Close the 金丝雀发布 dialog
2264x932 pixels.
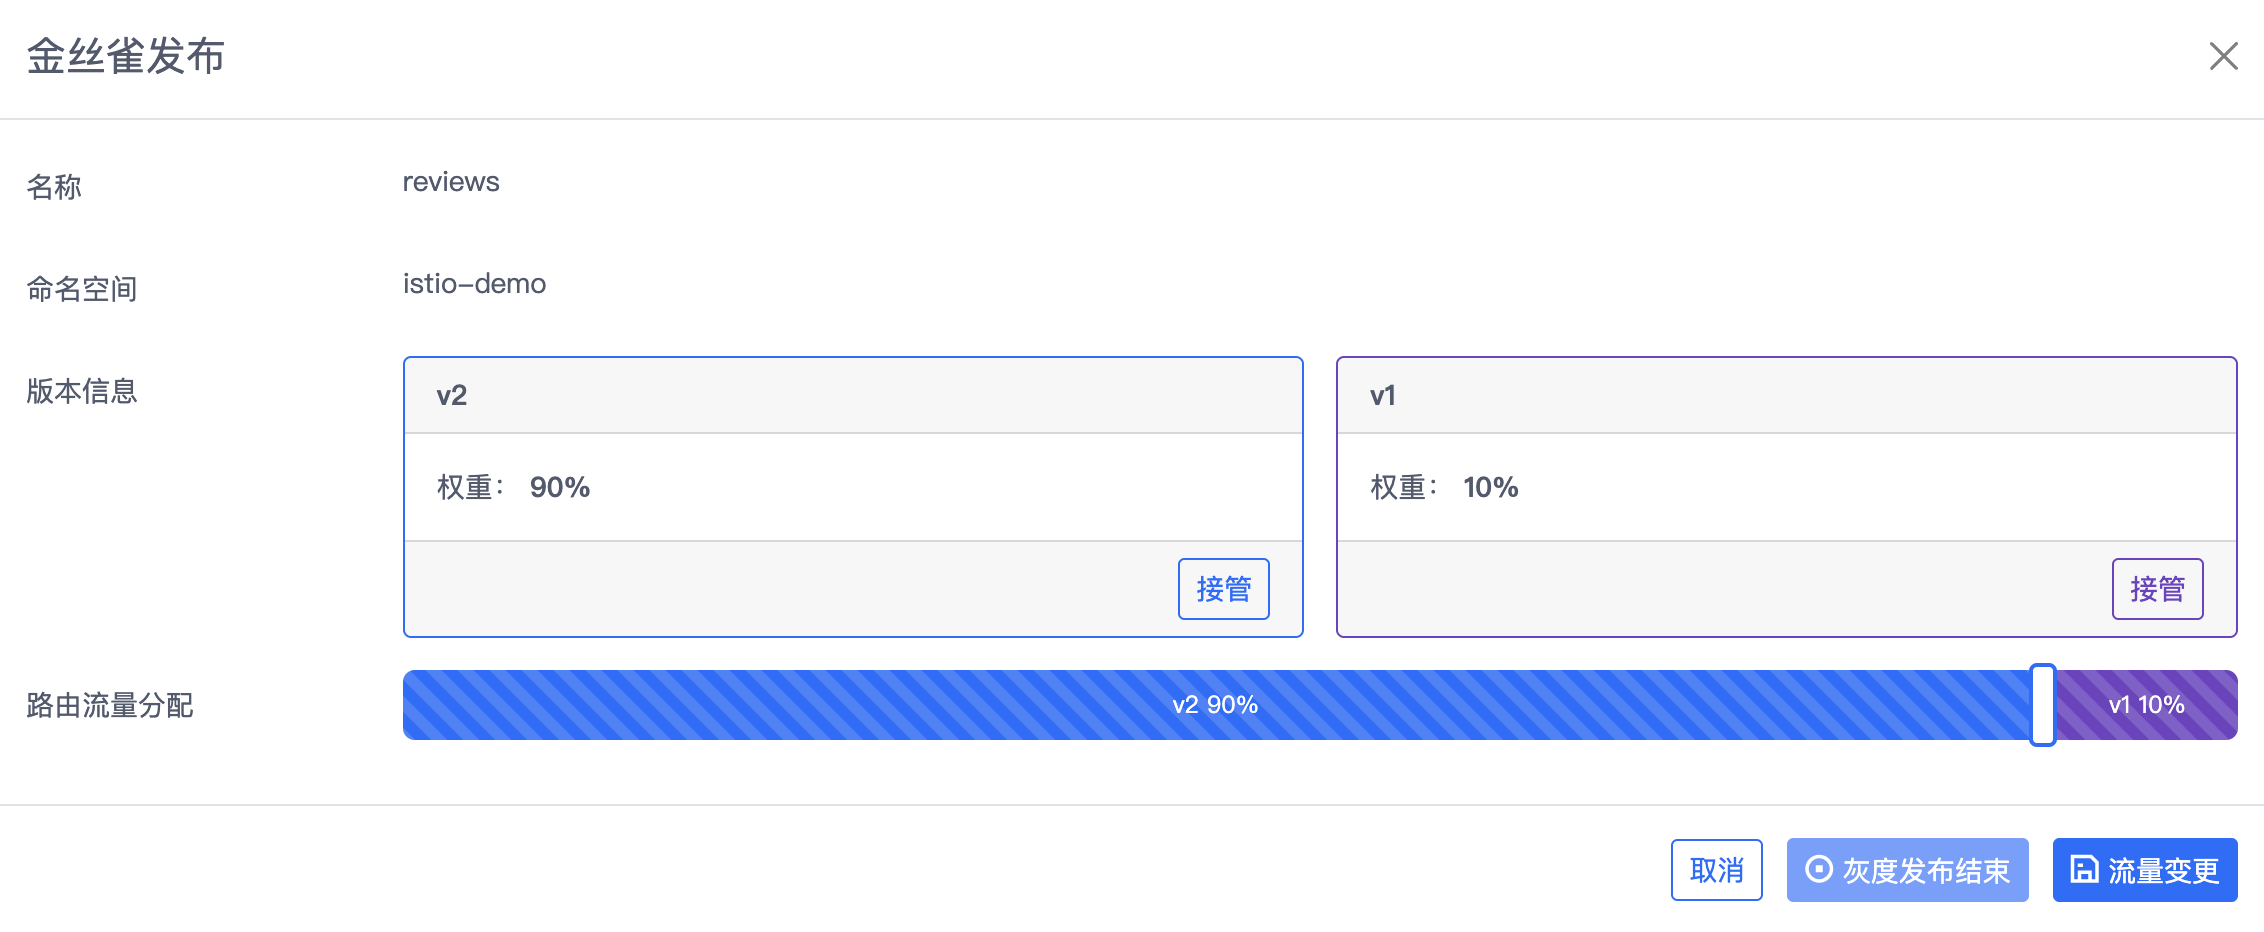pyautogui.click(x=2223, y=56)
